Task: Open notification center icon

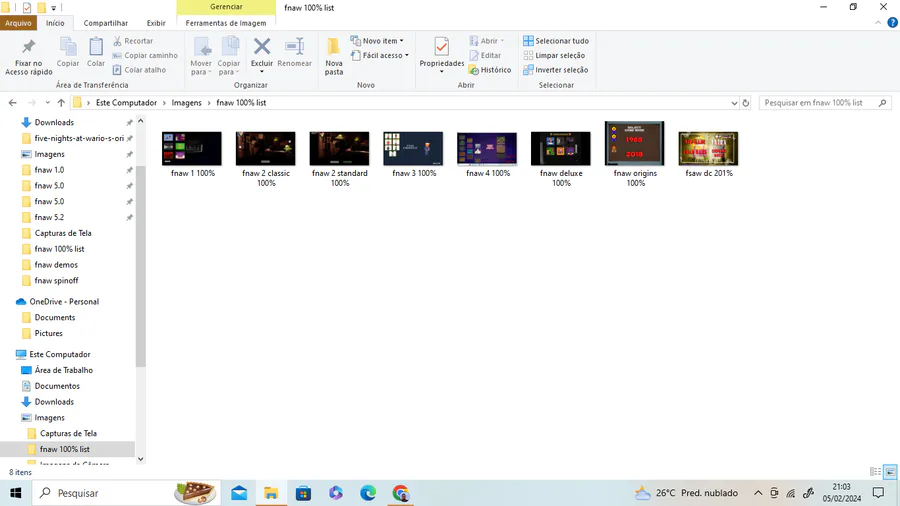Action: coord(878,493)
